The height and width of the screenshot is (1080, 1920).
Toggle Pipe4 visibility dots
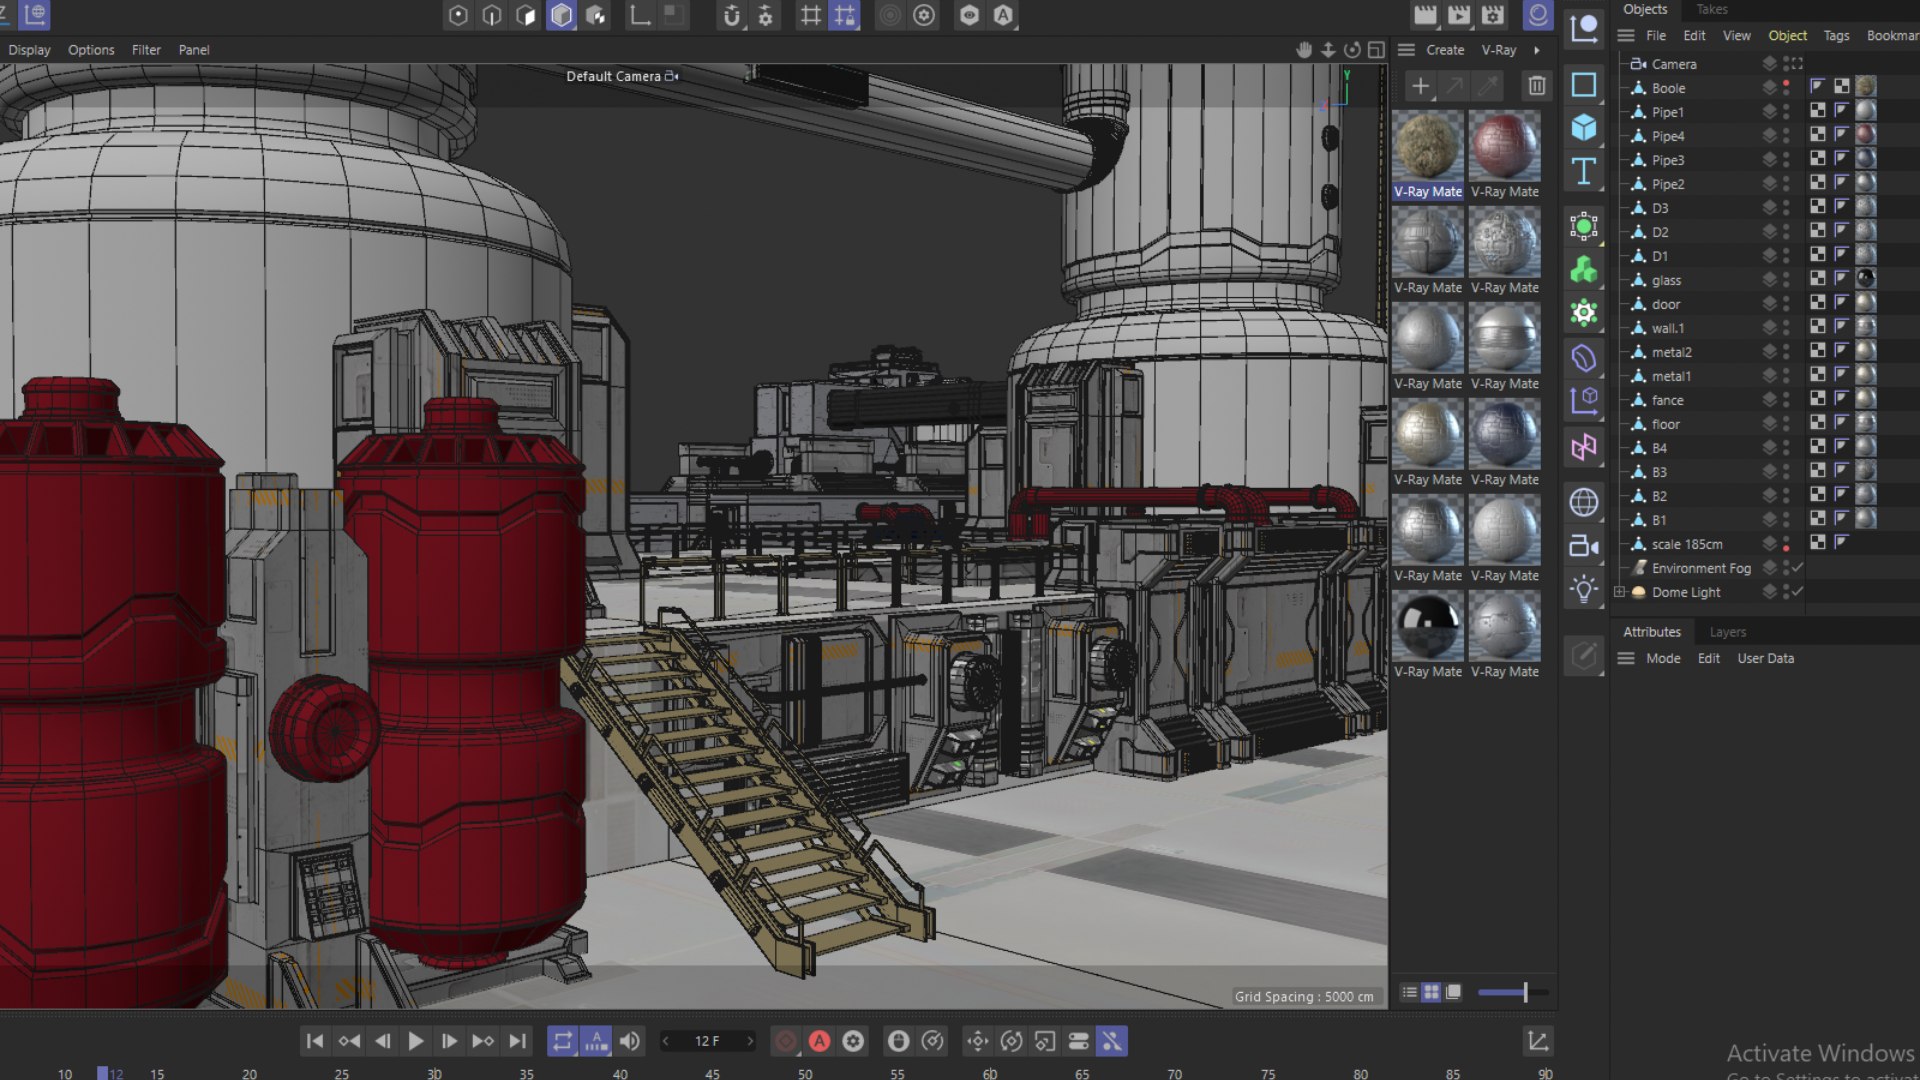pyautogui.click(x=1786, y=136)
